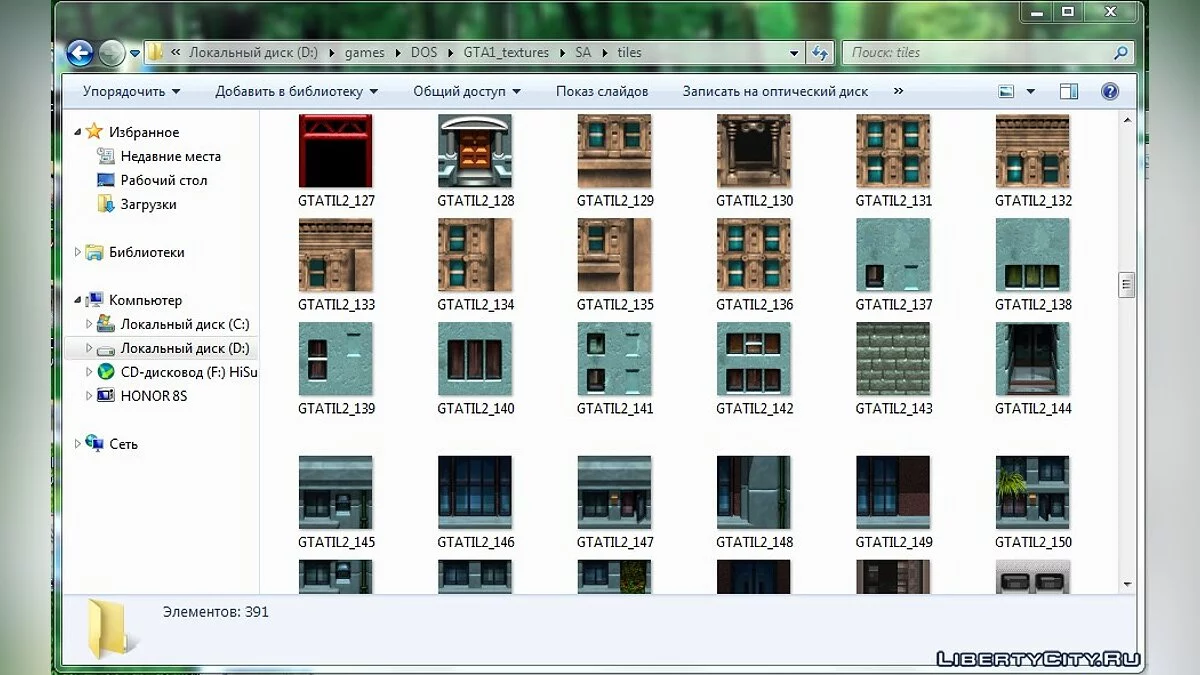Open the Упорядочить dropdown menu
Image resolution: width=1200 pixels, height=675 pixels.
(x=131, y=91)
